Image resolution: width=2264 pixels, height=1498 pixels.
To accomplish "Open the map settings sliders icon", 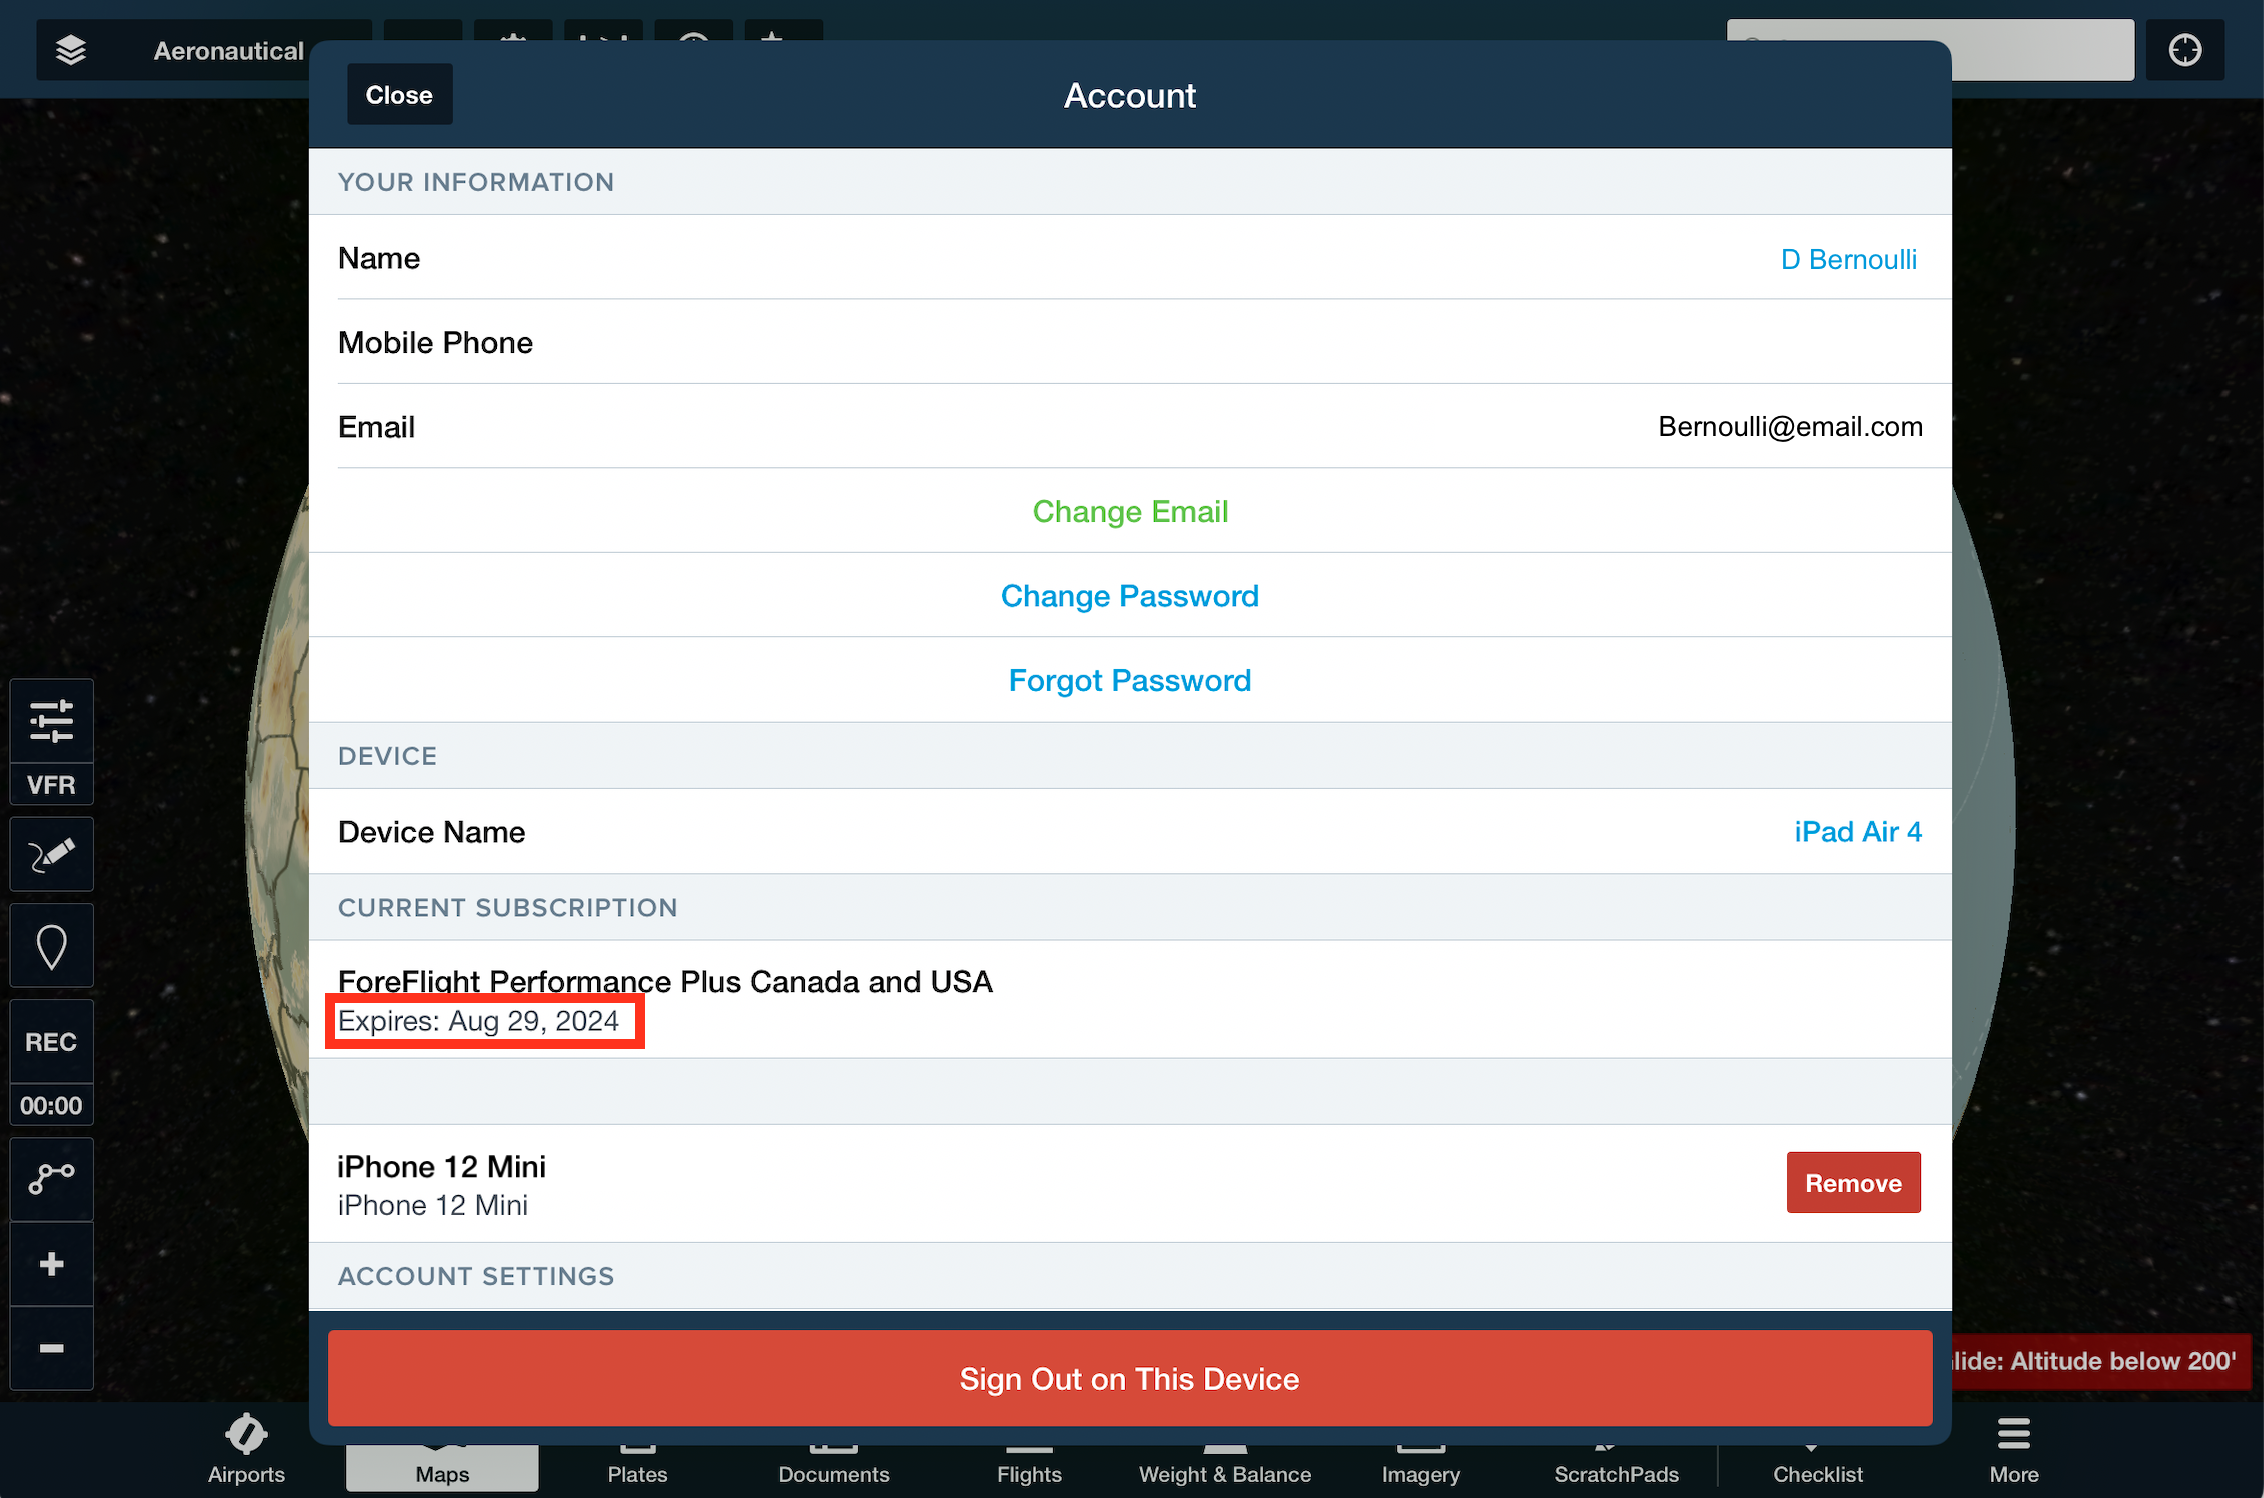I will pos(51,720).
